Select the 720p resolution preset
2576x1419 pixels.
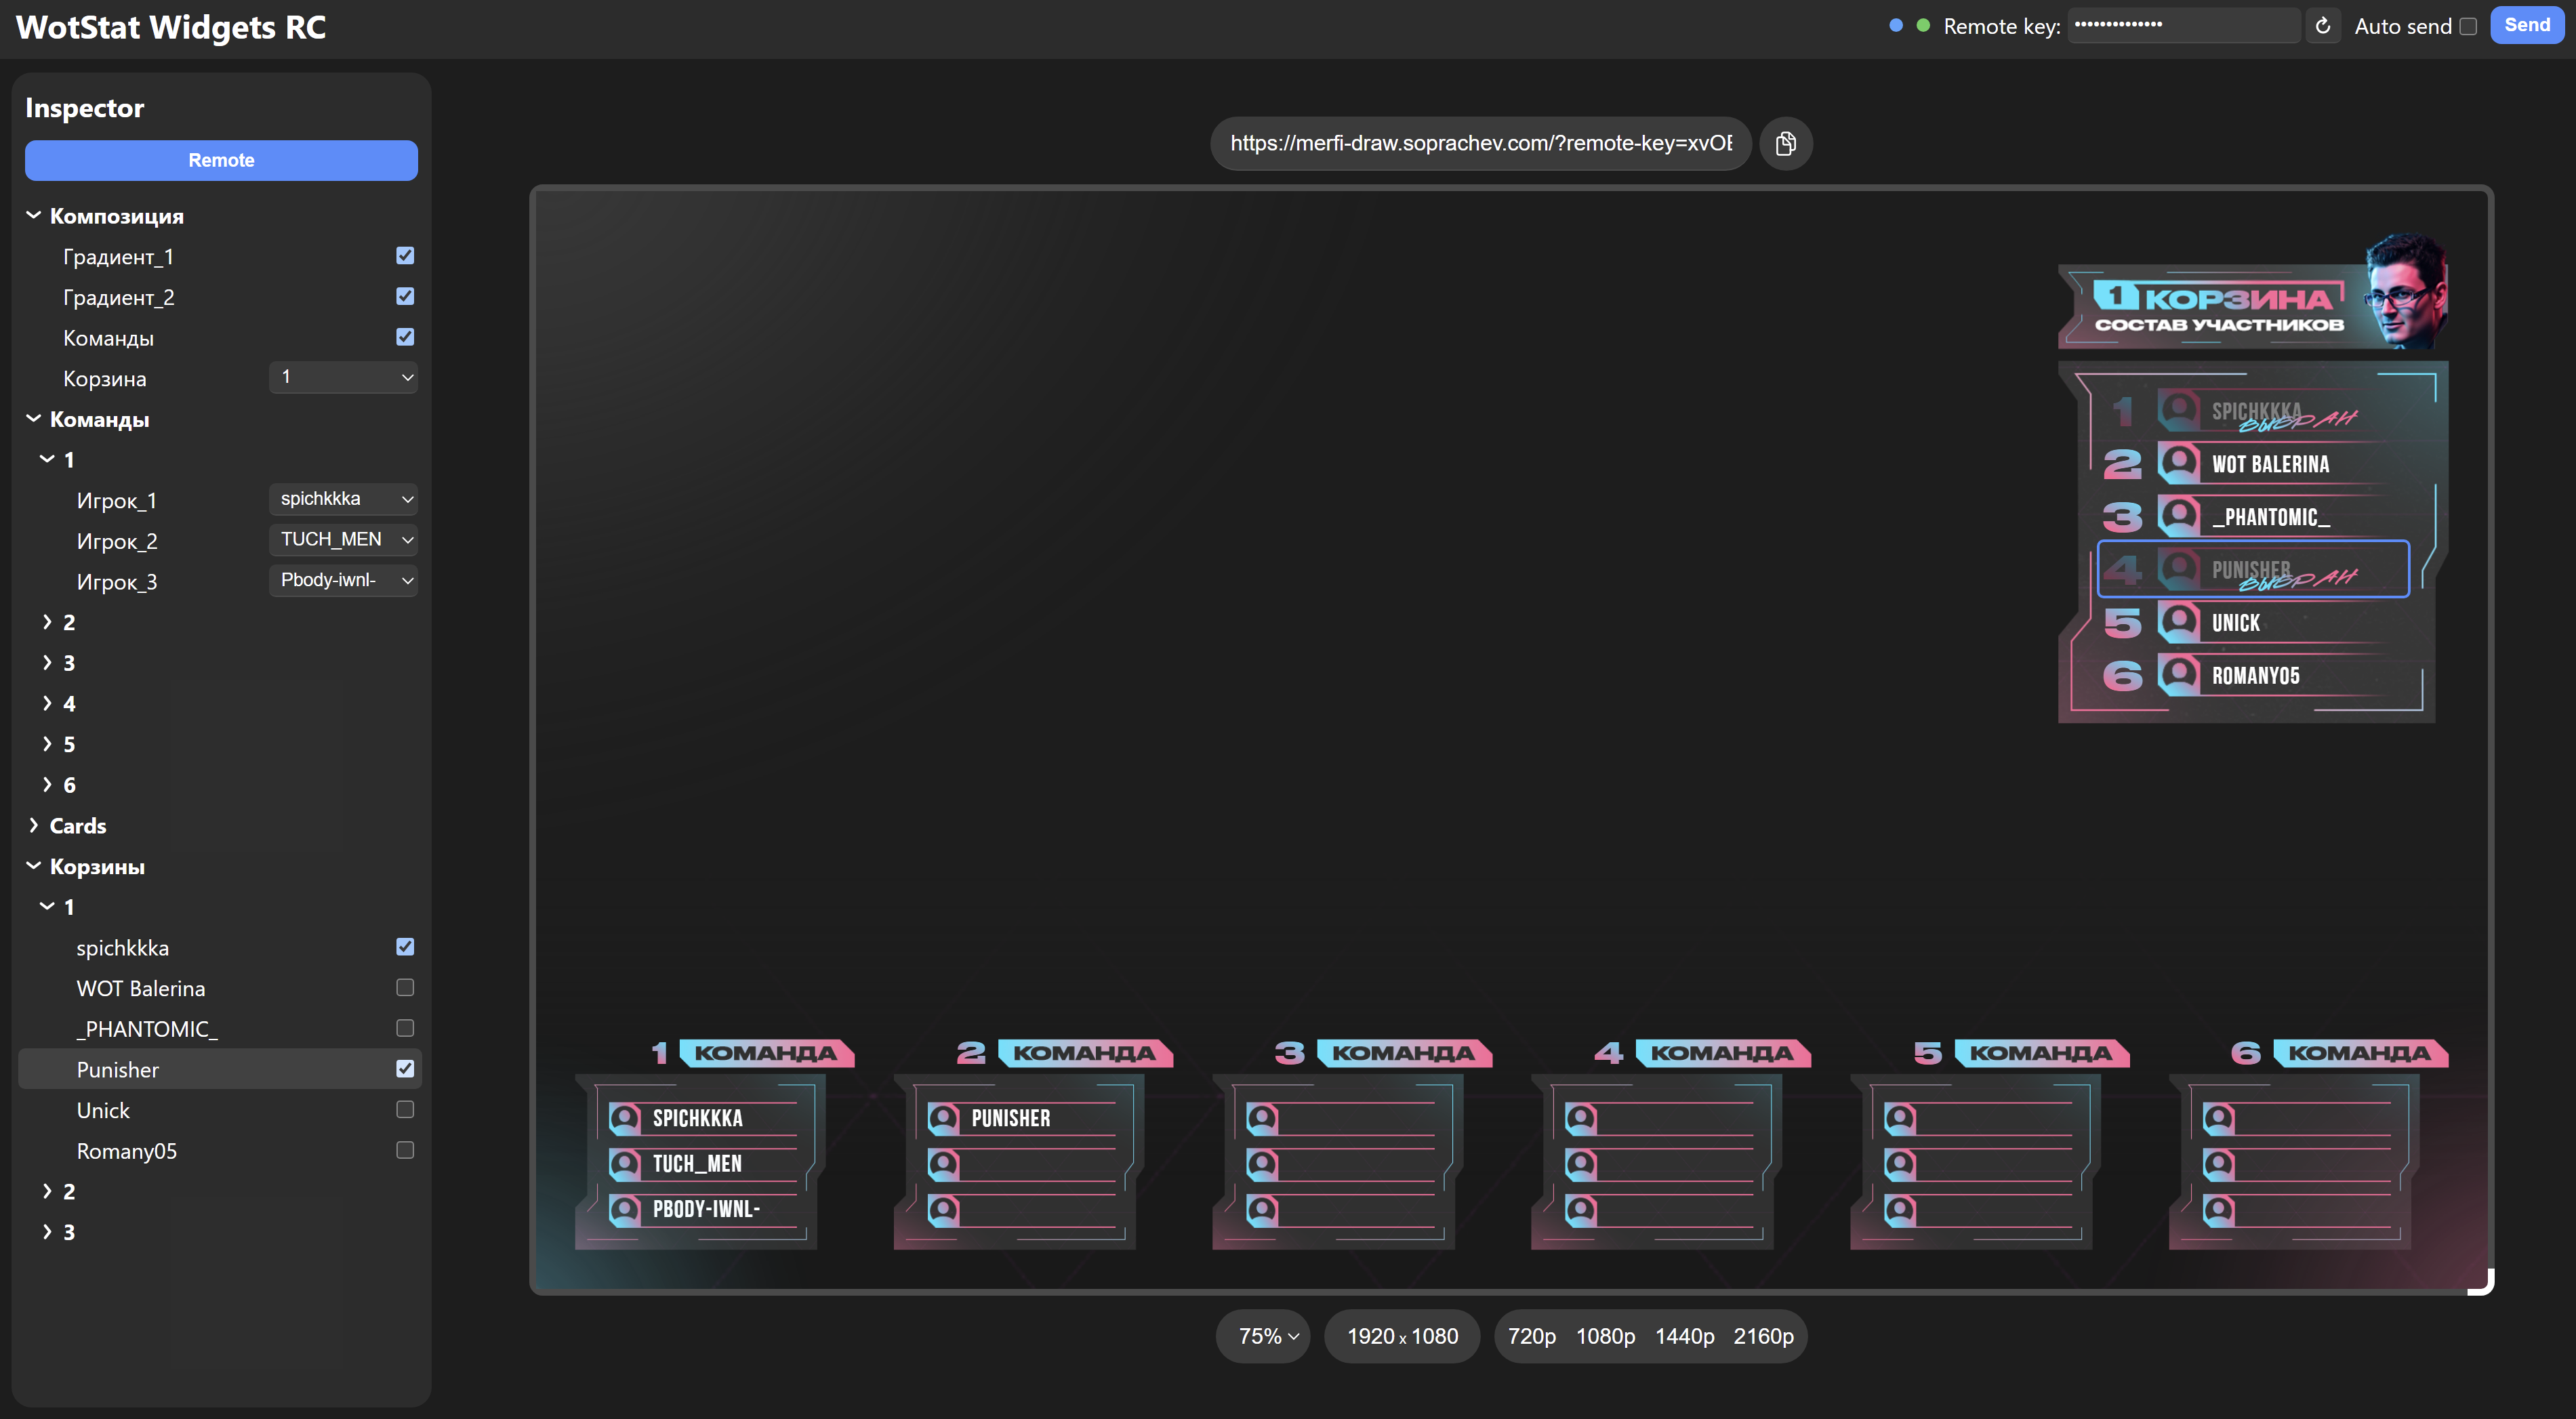coord(1531,1336)
